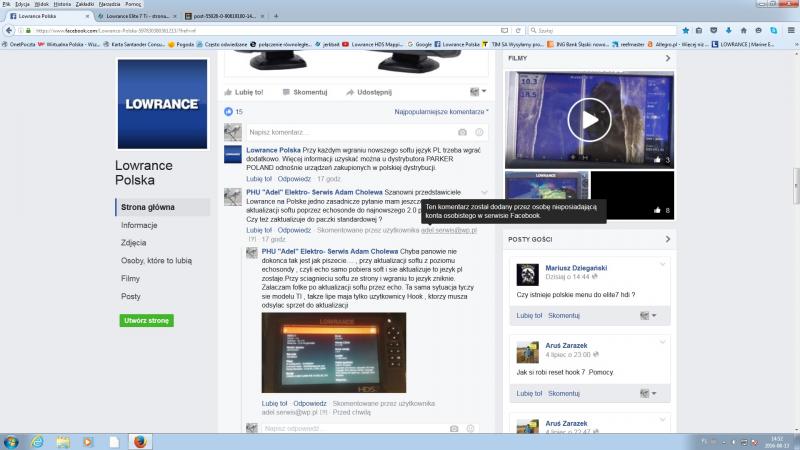Click the green Utwórz stronę button
This screenshot has height=450, width=800.
pyautogui.click(x=146, y=320)
